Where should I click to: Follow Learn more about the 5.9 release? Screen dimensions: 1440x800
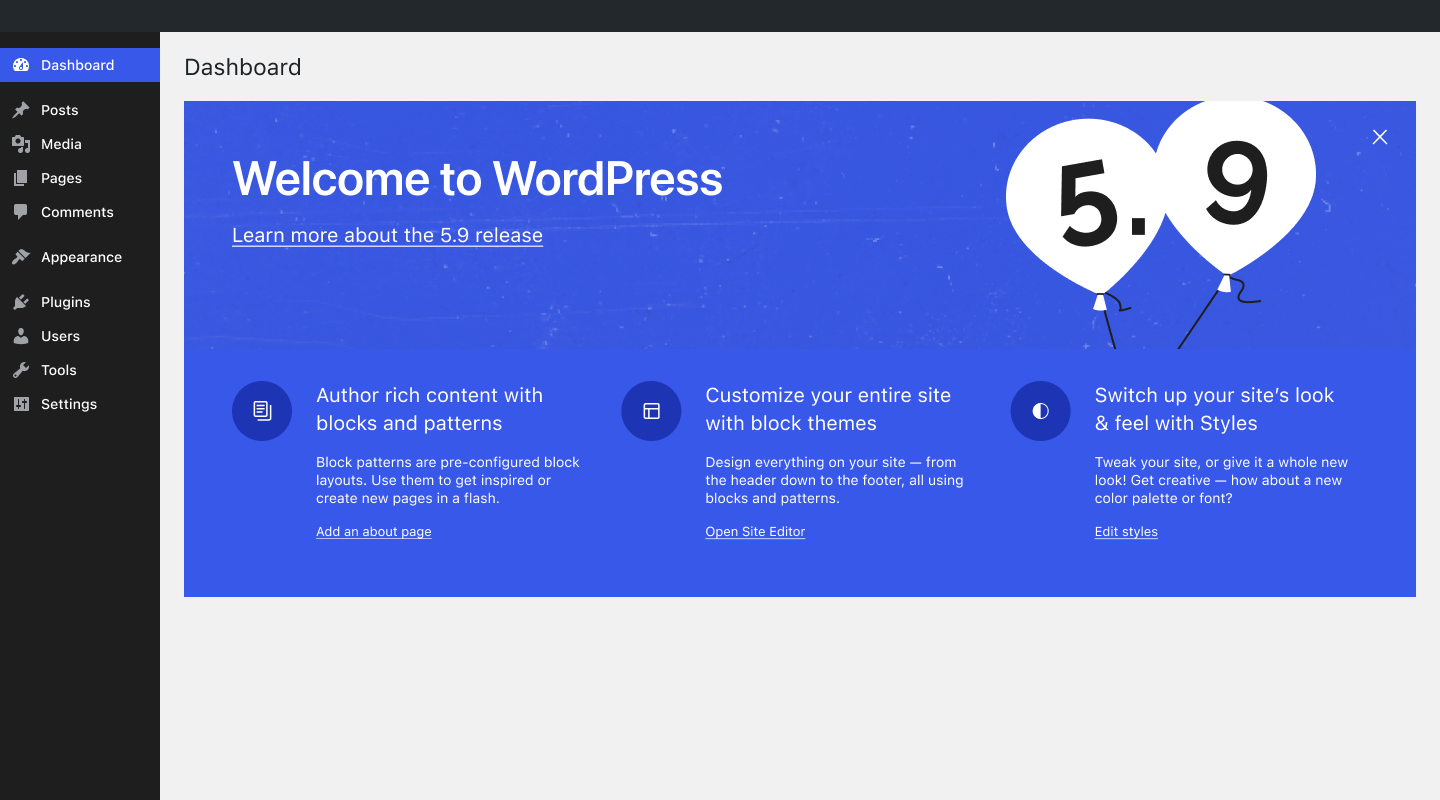coord(387,235)
